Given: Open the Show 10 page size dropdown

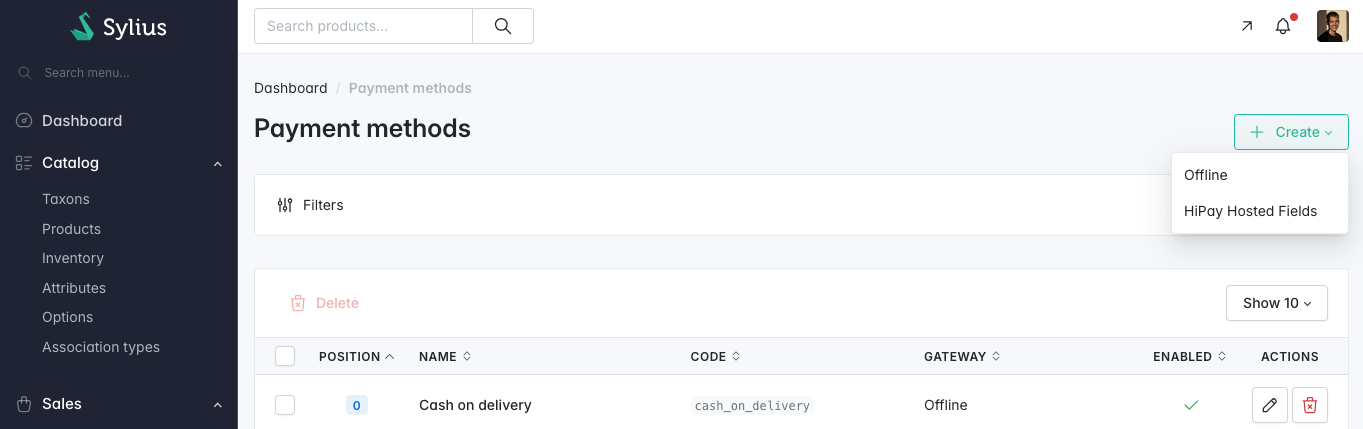Looking at the screenshot, I should pos(1276,303).
